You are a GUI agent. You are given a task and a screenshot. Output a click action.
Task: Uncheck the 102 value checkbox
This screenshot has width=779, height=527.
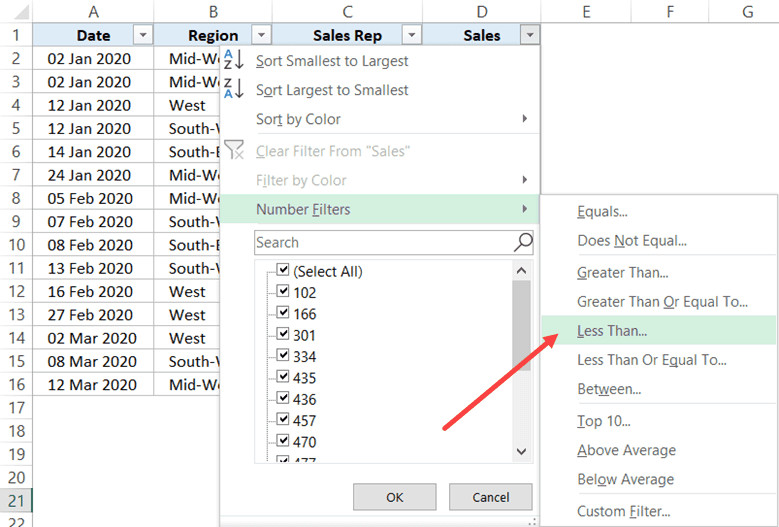[x=283, y=292]
